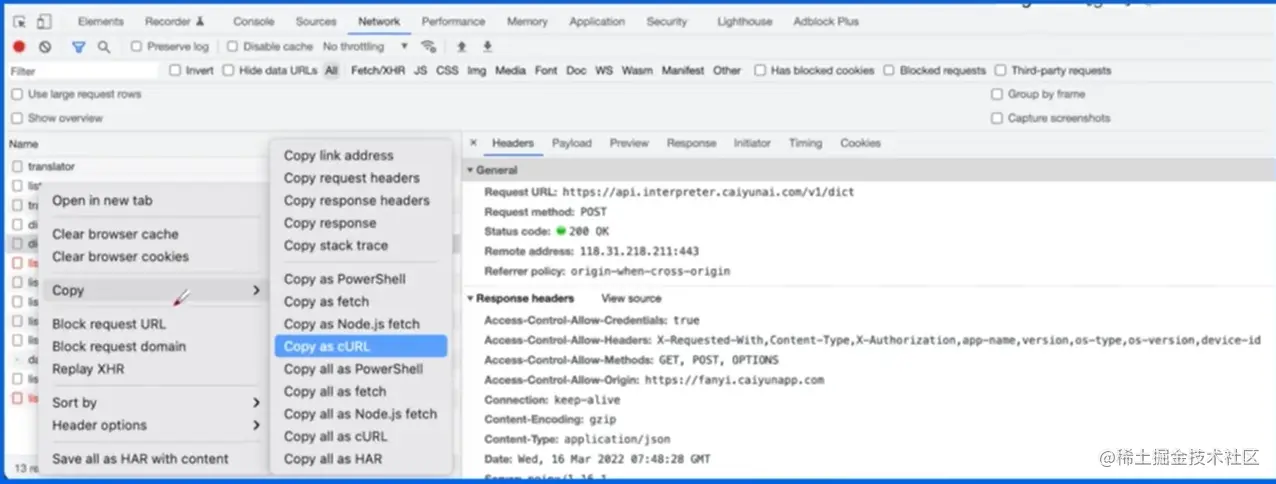Viewport: 1276px width, 484px height.
Task: Open network conditions wifi icon
Action: pos(429,46)
